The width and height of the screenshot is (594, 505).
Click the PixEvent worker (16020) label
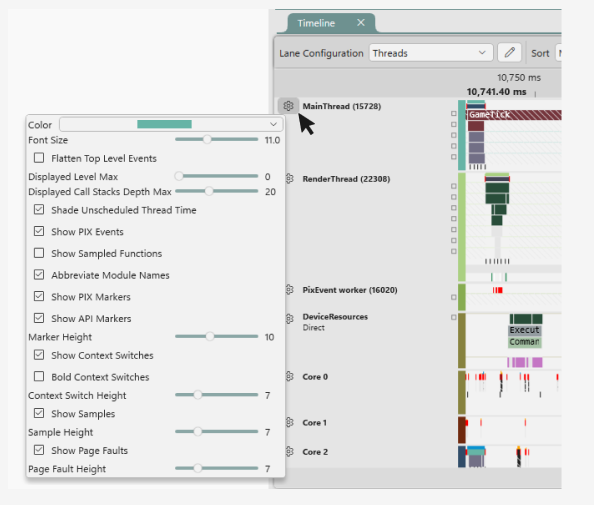350,290
